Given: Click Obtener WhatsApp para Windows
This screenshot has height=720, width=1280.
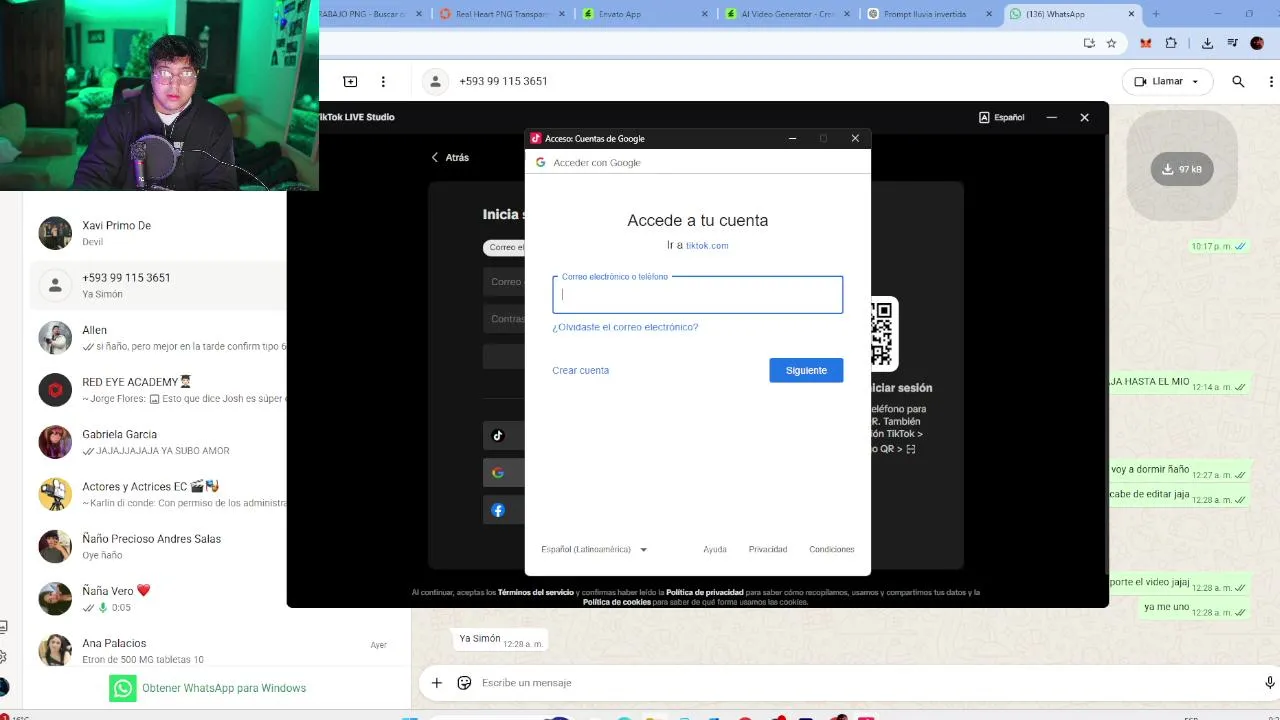Looking at the screenshot, I should (224, 688).
